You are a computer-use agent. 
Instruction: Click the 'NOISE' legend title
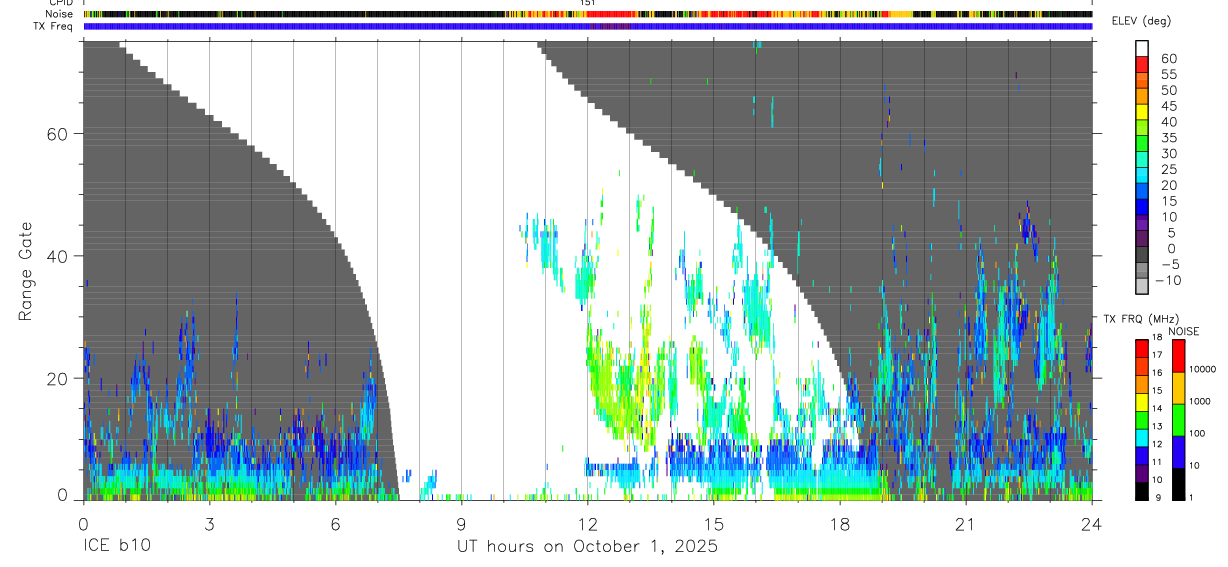pyautogui.click(x=1183, y=331)
